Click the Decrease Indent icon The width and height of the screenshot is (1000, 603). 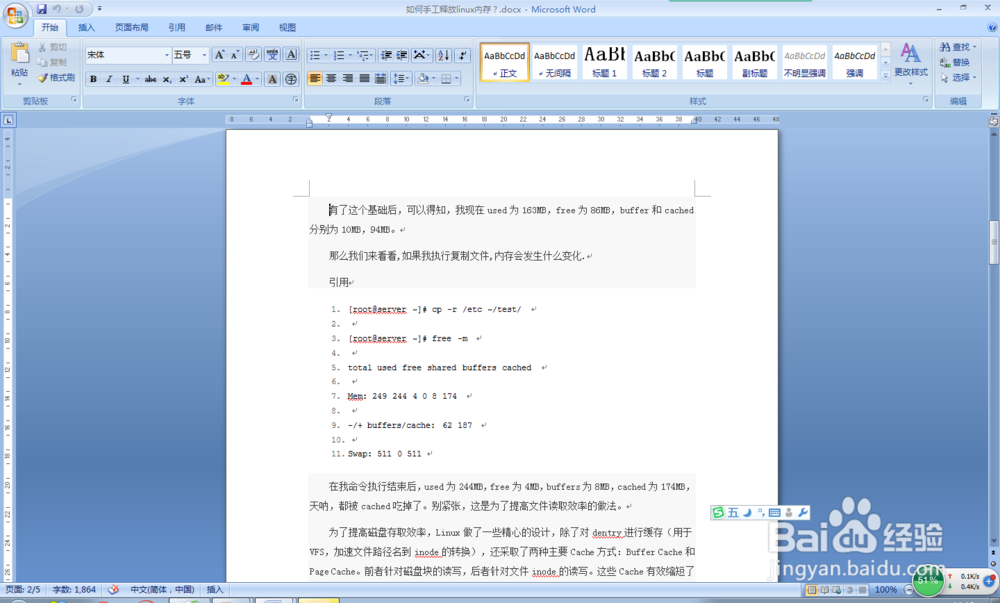tap(386, 55)
